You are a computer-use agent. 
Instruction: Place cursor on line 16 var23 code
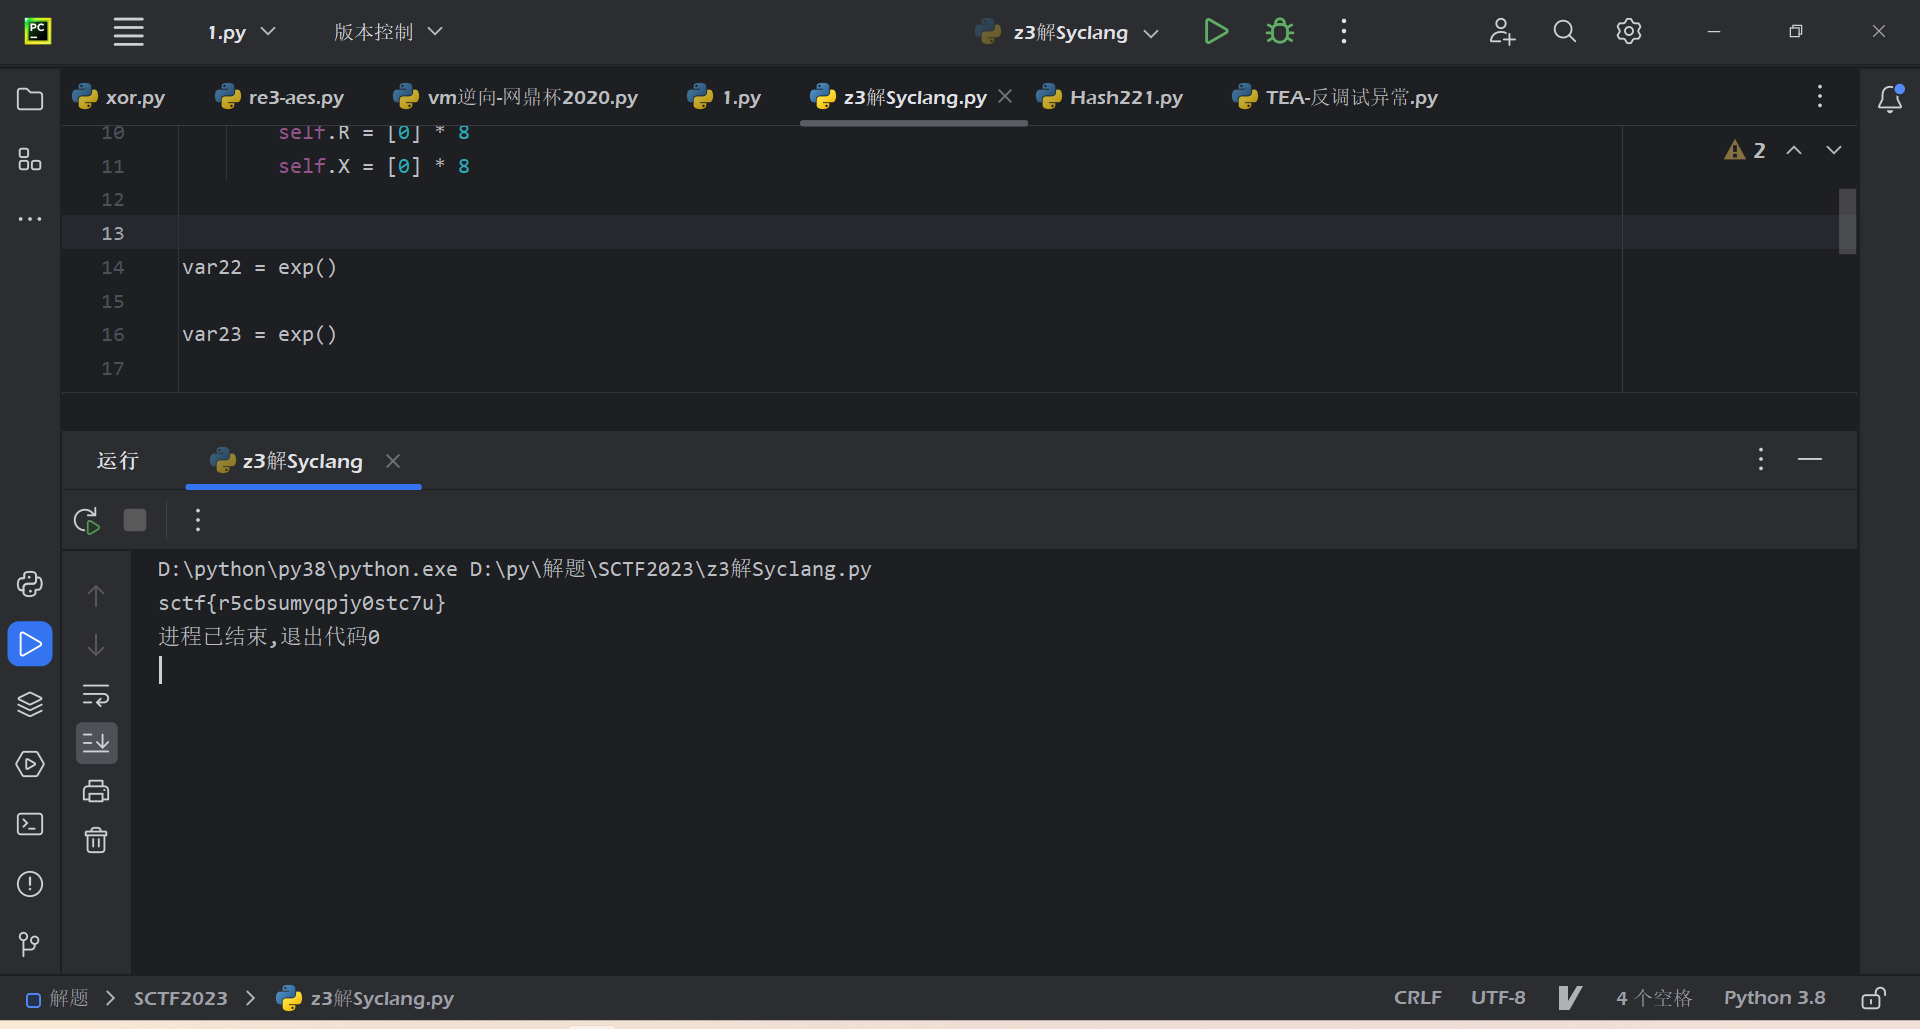click(x=259, y=334)
